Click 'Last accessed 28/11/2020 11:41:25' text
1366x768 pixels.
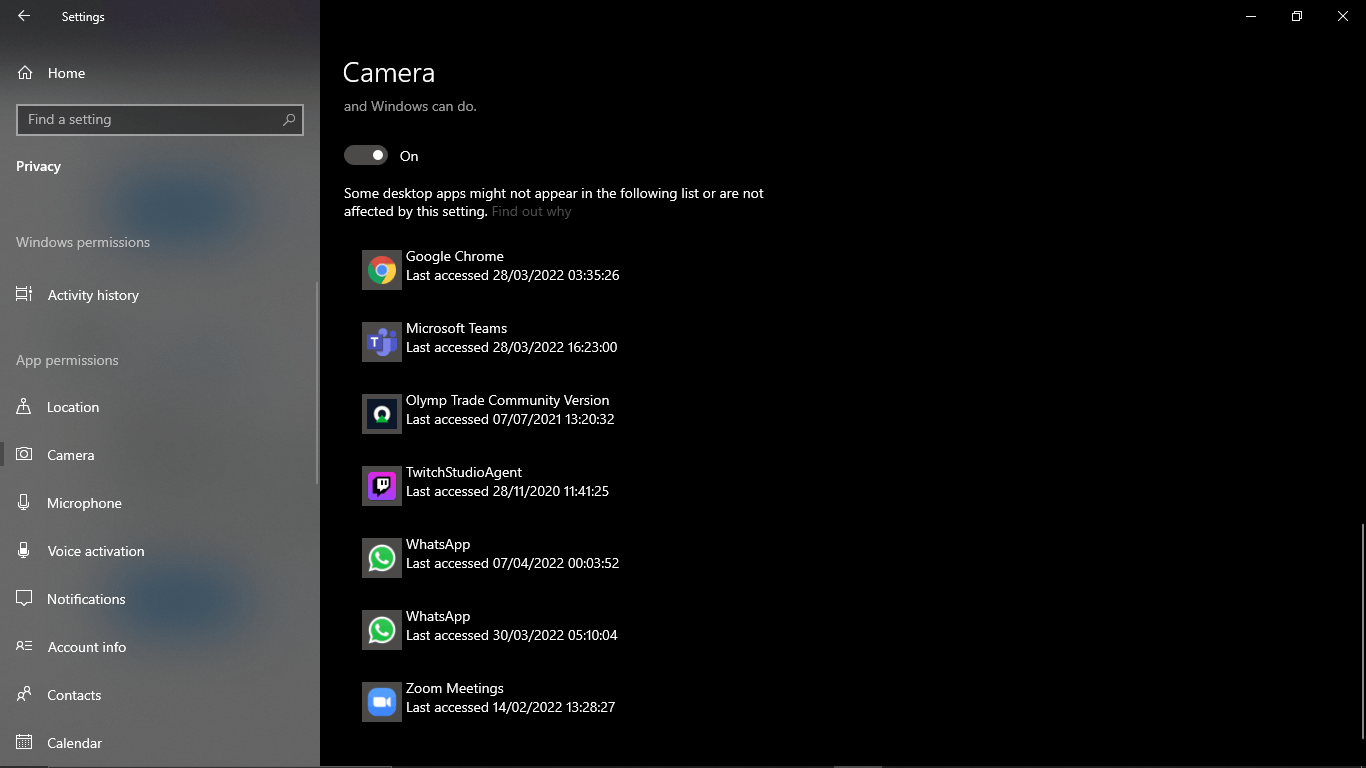coord(507,491)
